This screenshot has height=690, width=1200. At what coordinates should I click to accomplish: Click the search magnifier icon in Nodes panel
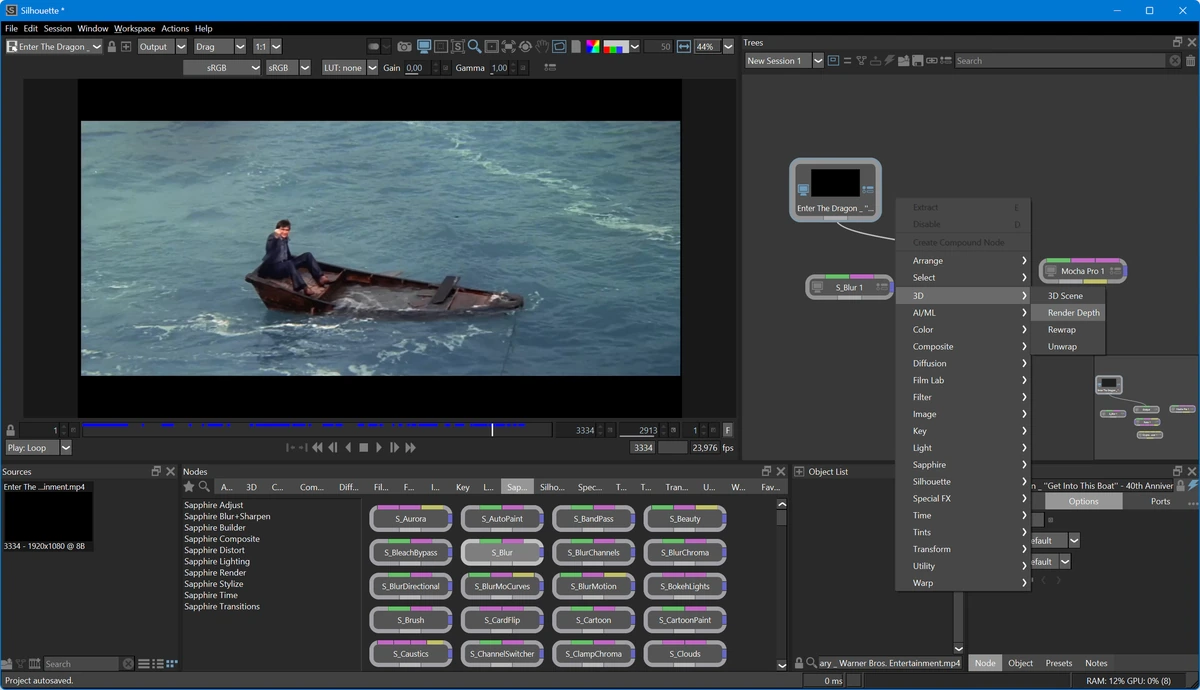coord(204,487)
